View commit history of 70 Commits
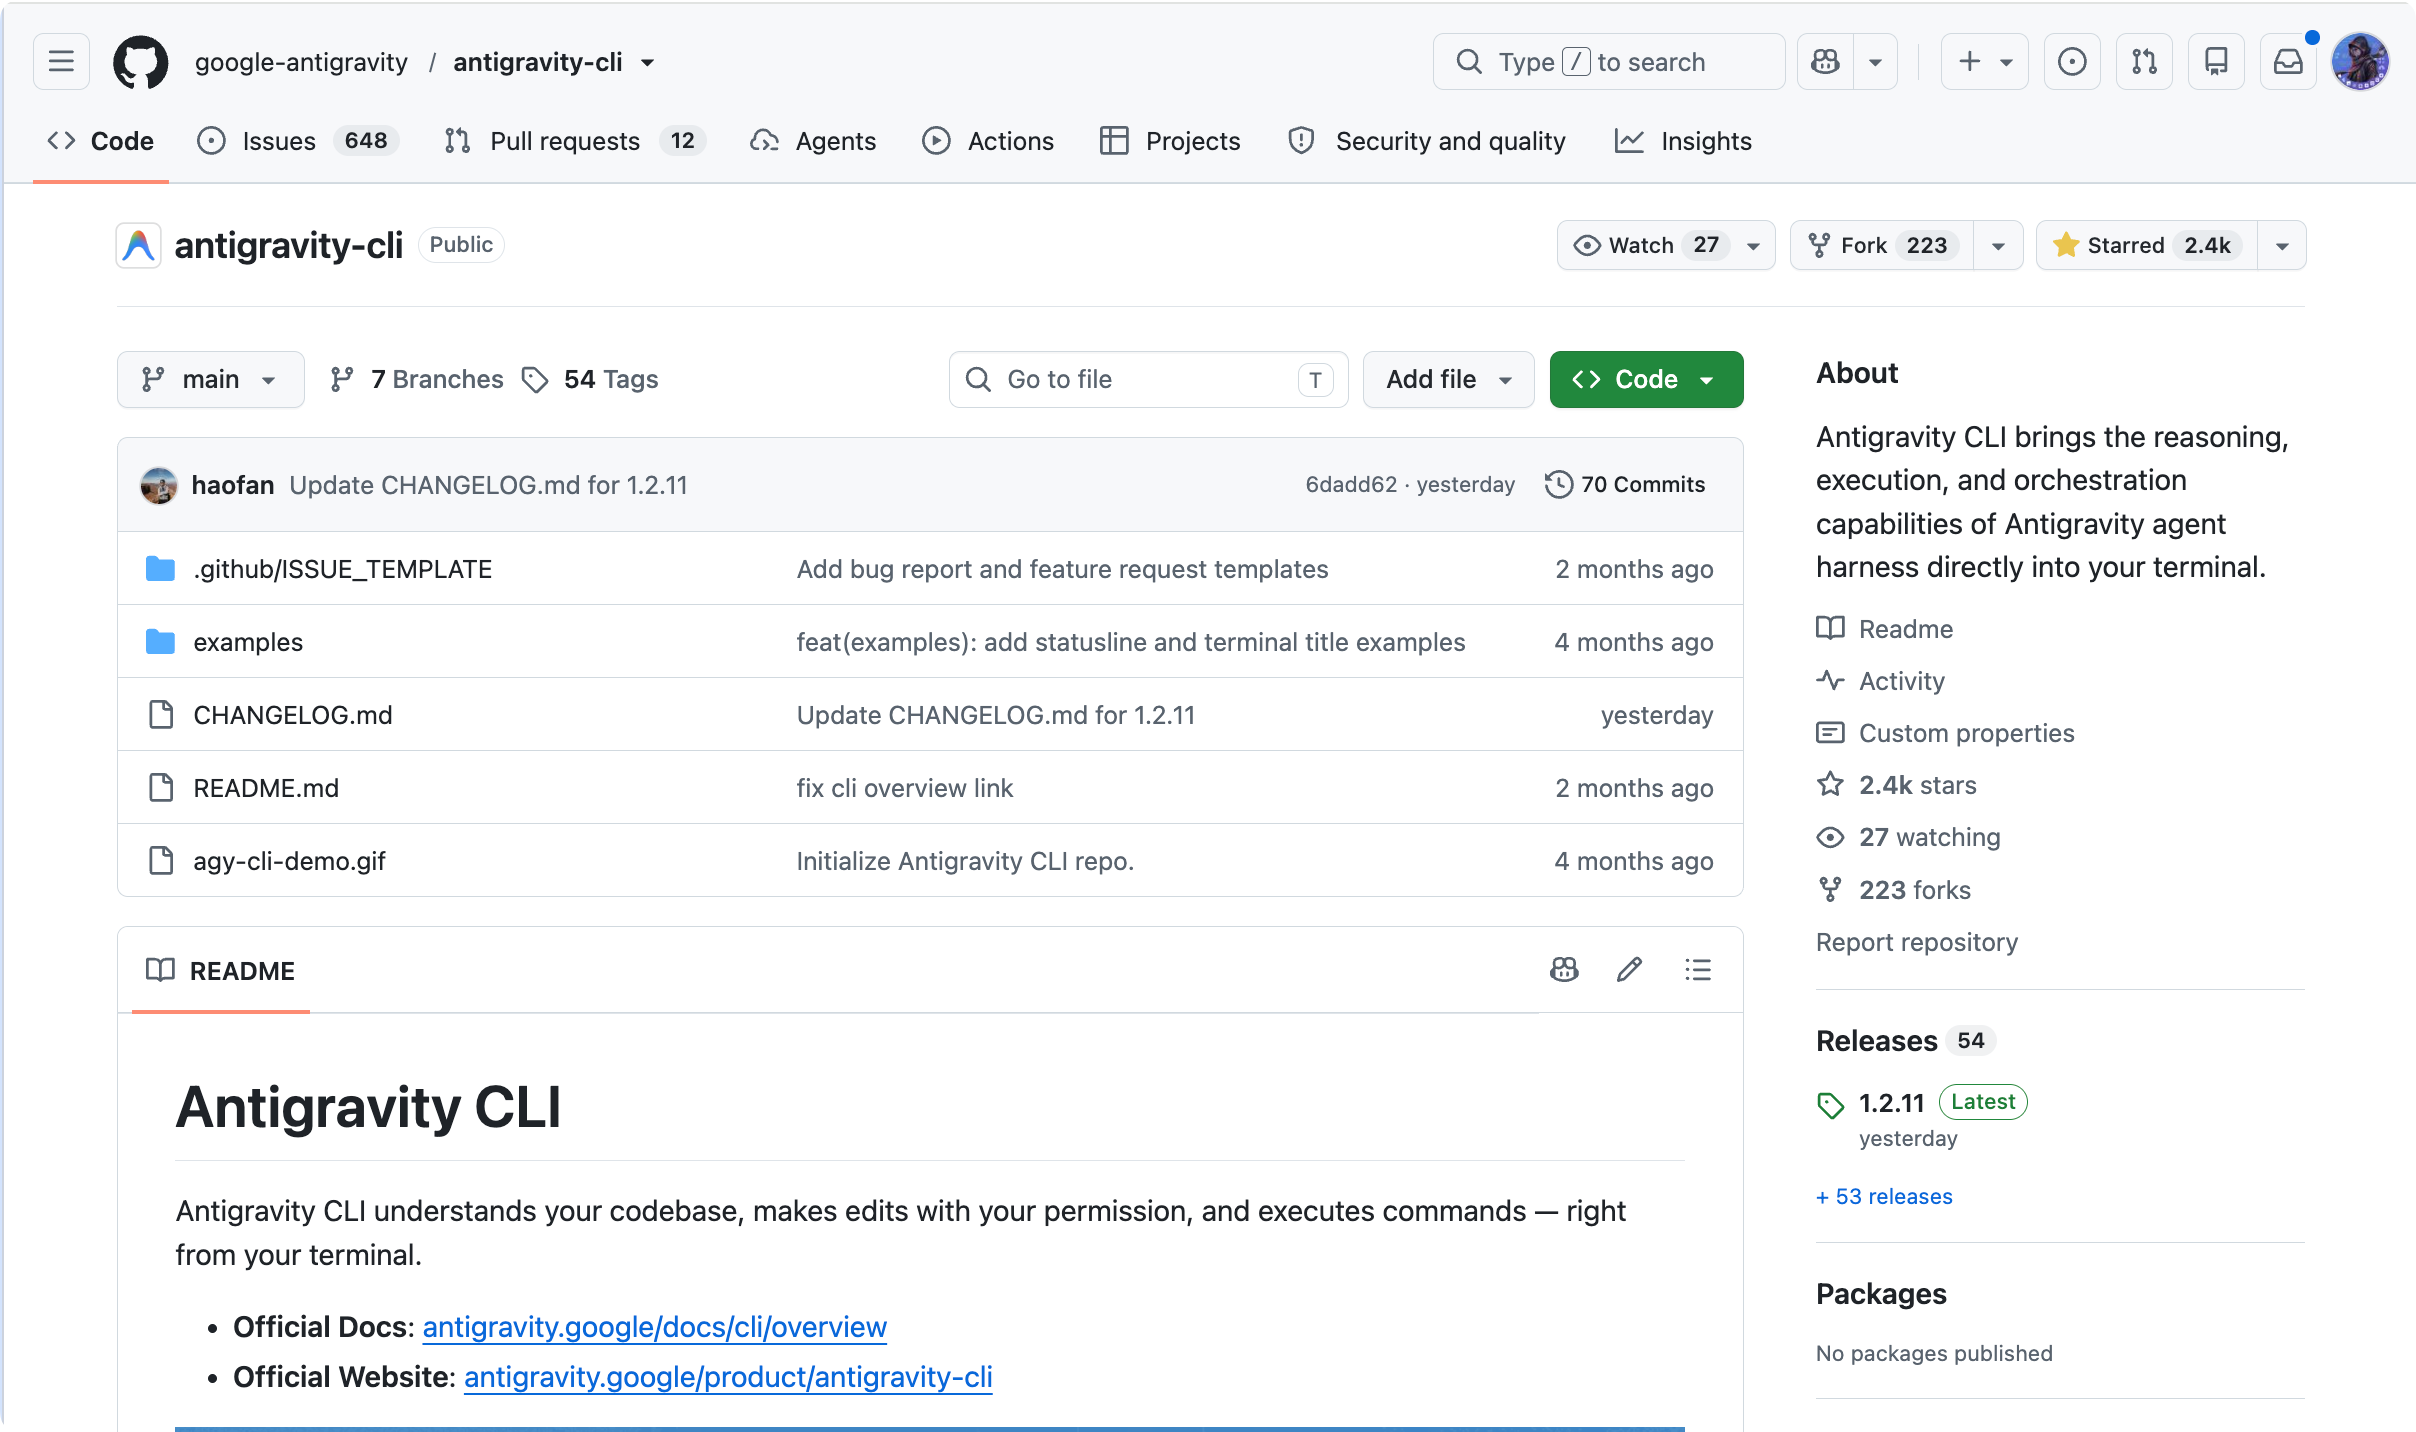2416x1432 pixels. 1625,484
